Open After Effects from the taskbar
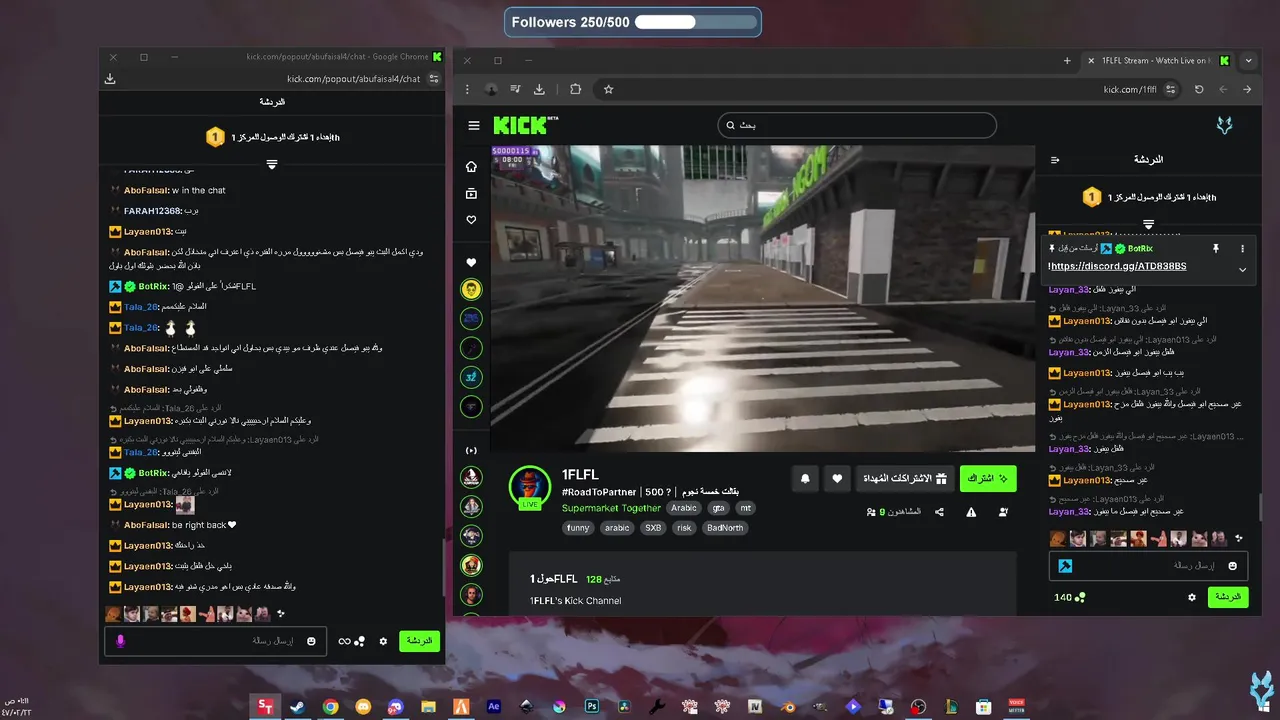The height and width of the screenshot is (720, 1280). click(493, 707)
